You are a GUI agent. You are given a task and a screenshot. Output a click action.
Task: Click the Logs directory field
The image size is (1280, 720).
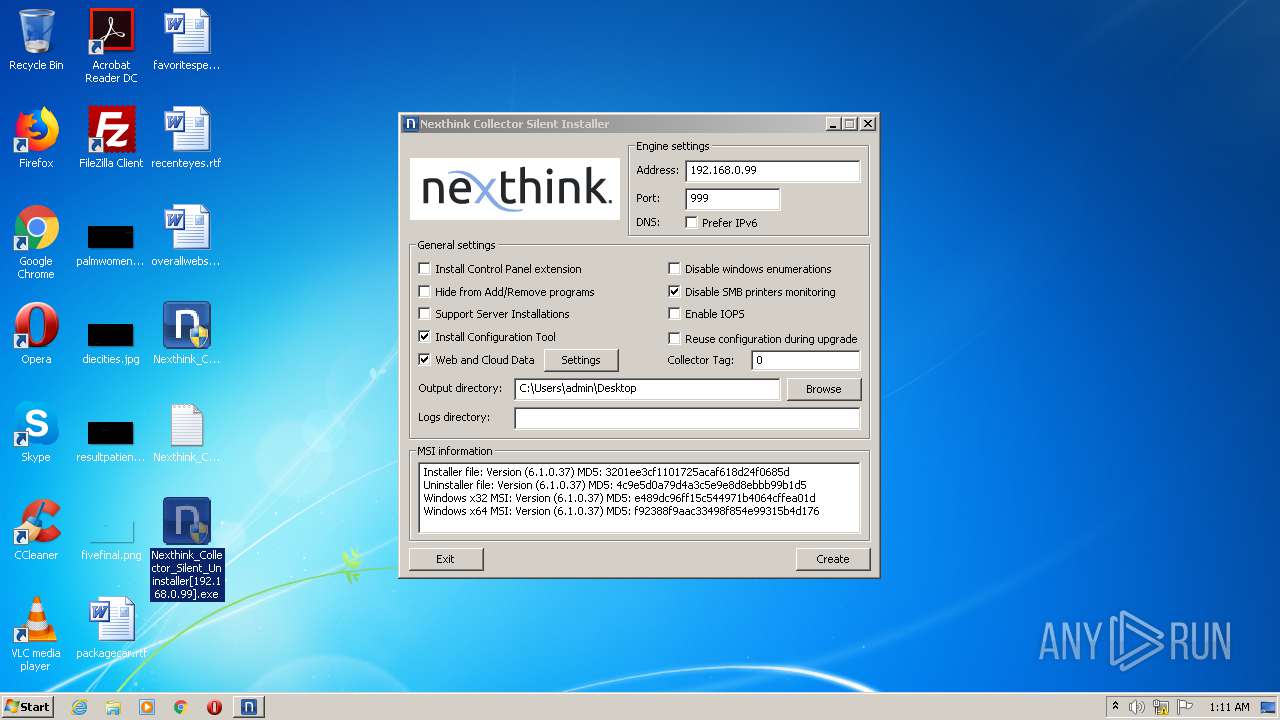pyautogui.click(x=687, y=418)
